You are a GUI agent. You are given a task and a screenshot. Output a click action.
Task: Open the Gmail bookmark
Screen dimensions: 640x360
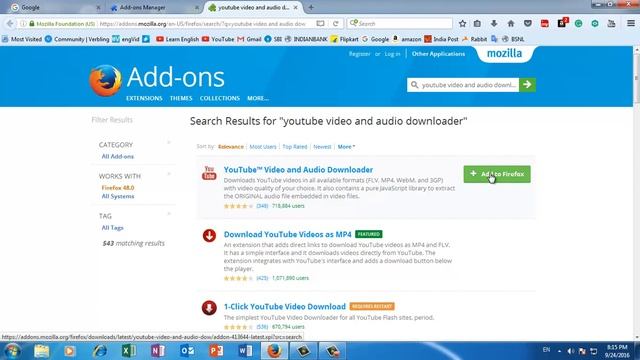249,39
